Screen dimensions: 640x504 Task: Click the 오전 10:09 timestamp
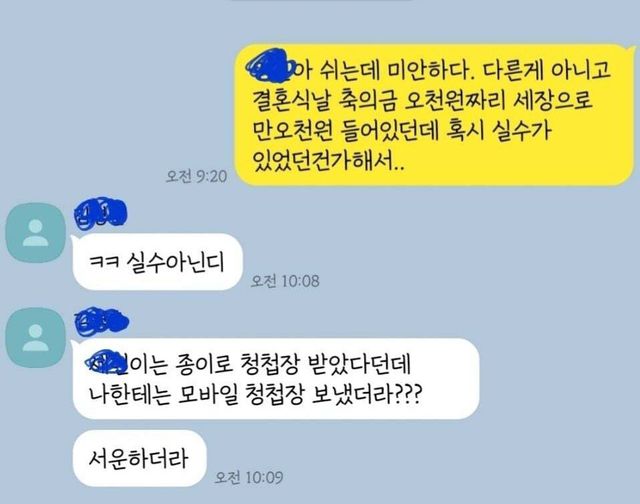point(249,477)
